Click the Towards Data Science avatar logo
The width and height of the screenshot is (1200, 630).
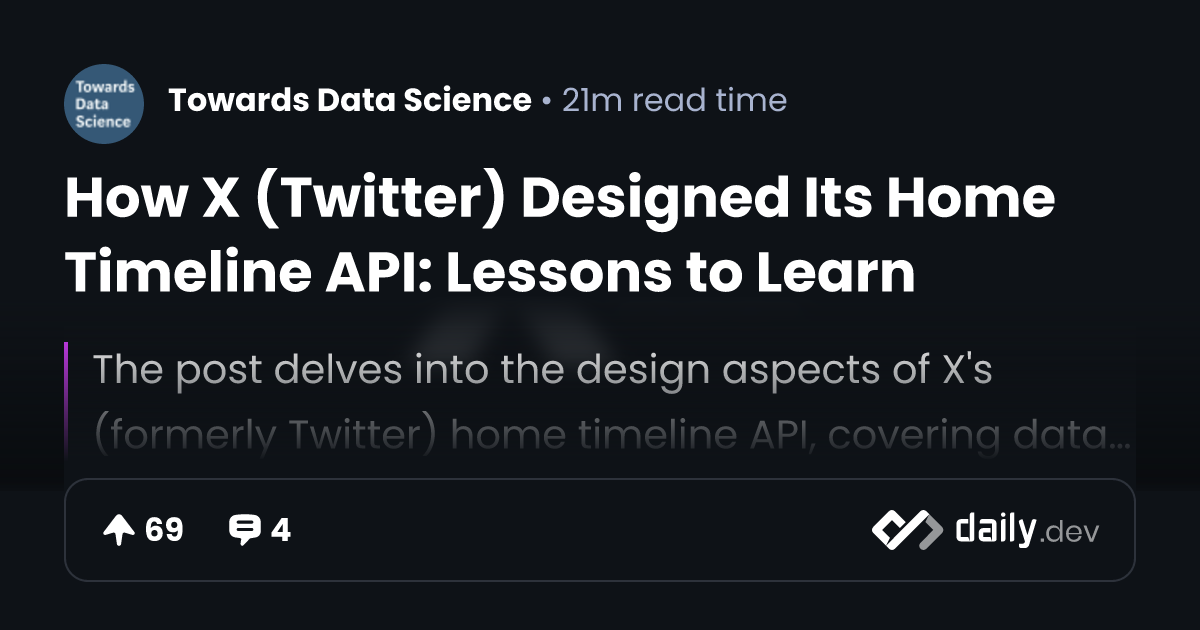104,101
